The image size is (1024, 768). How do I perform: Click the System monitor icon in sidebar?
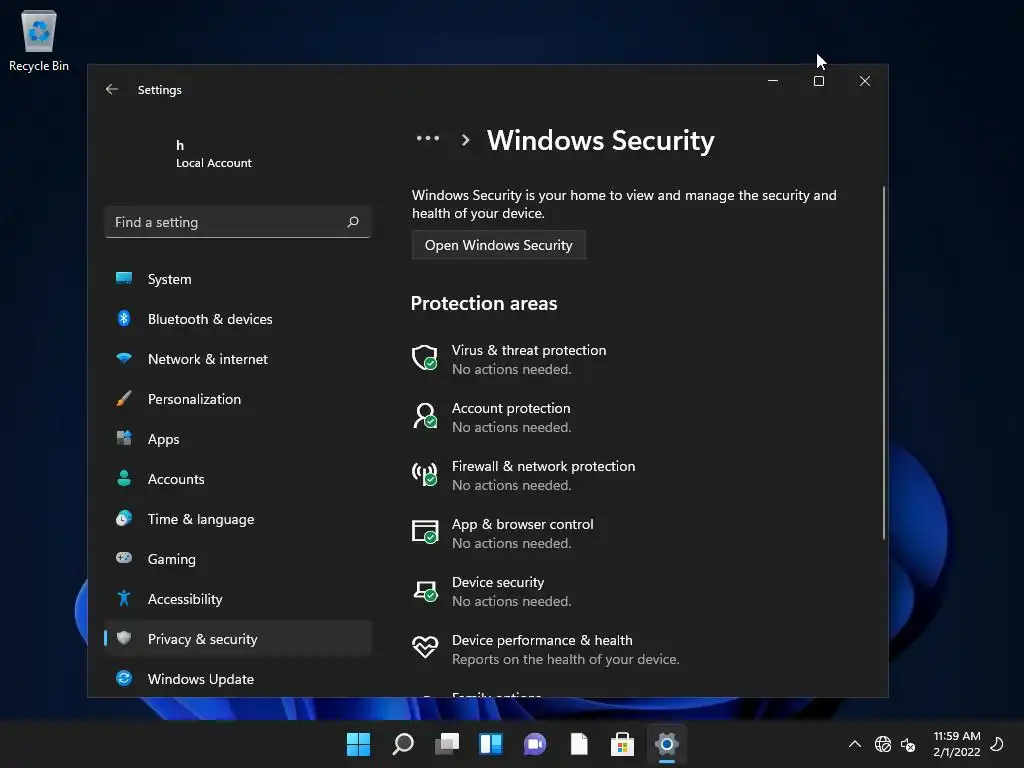[123, 278]
